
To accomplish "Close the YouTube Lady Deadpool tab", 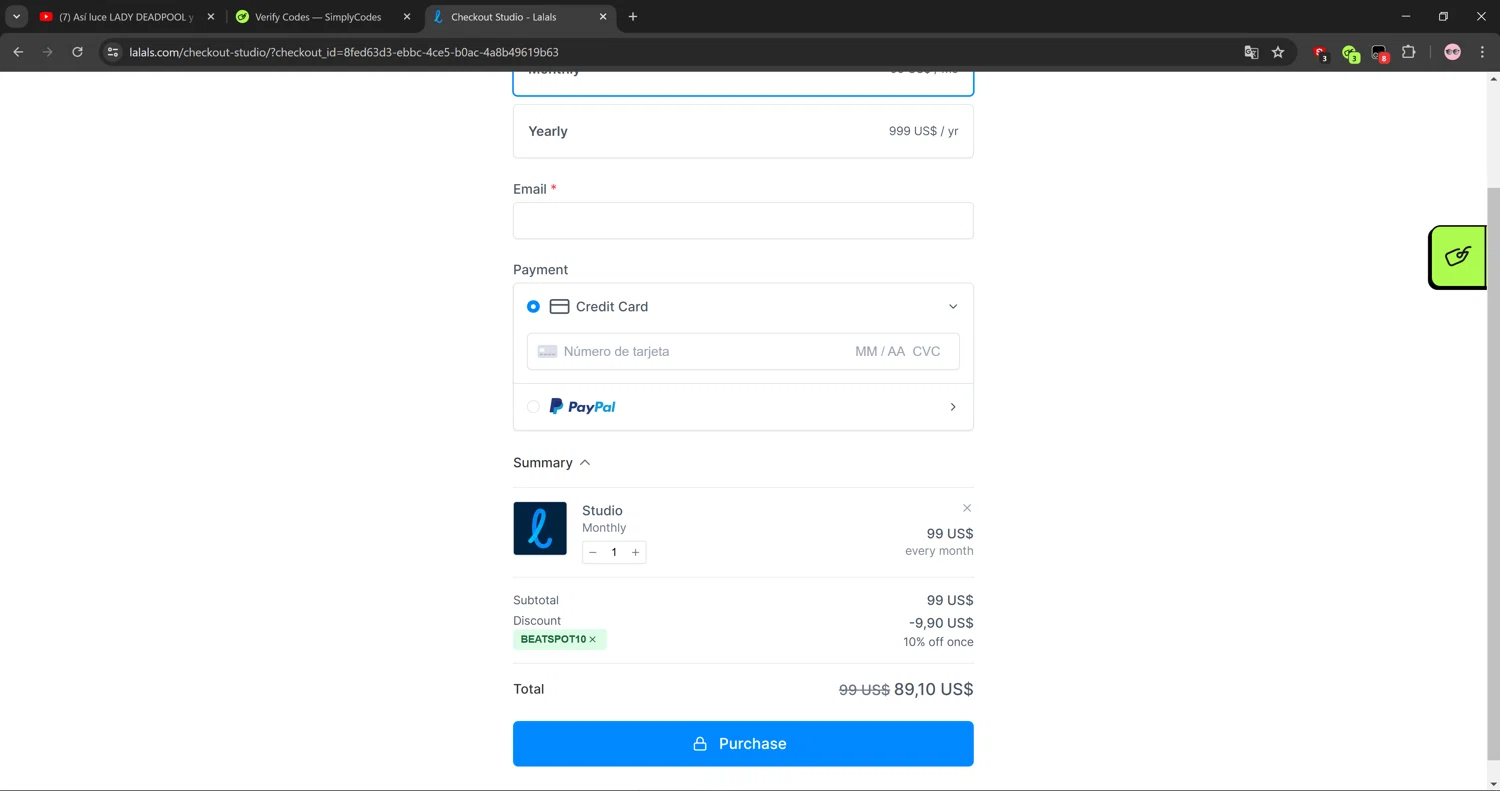I will 210,17.
